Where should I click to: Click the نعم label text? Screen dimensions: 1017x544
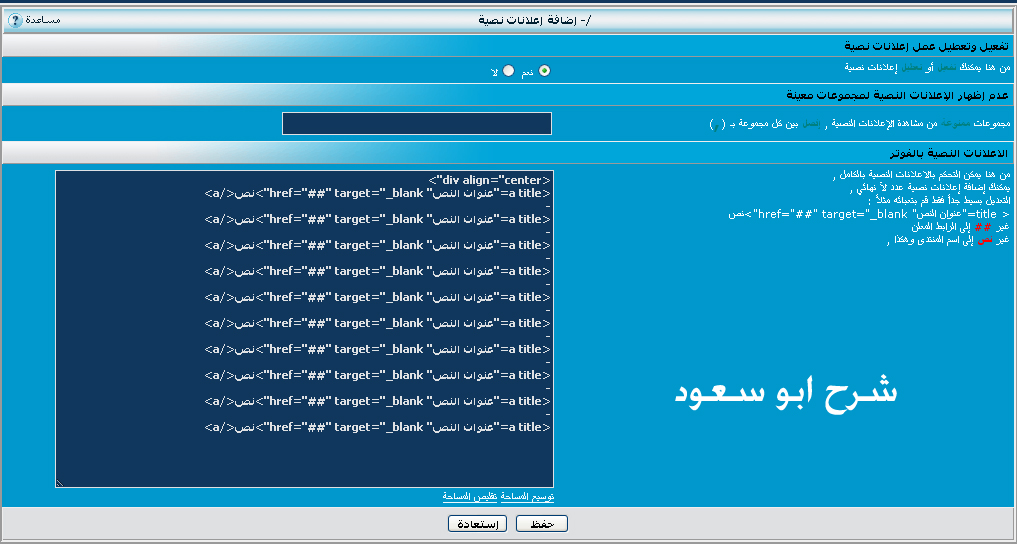[526, 72]
